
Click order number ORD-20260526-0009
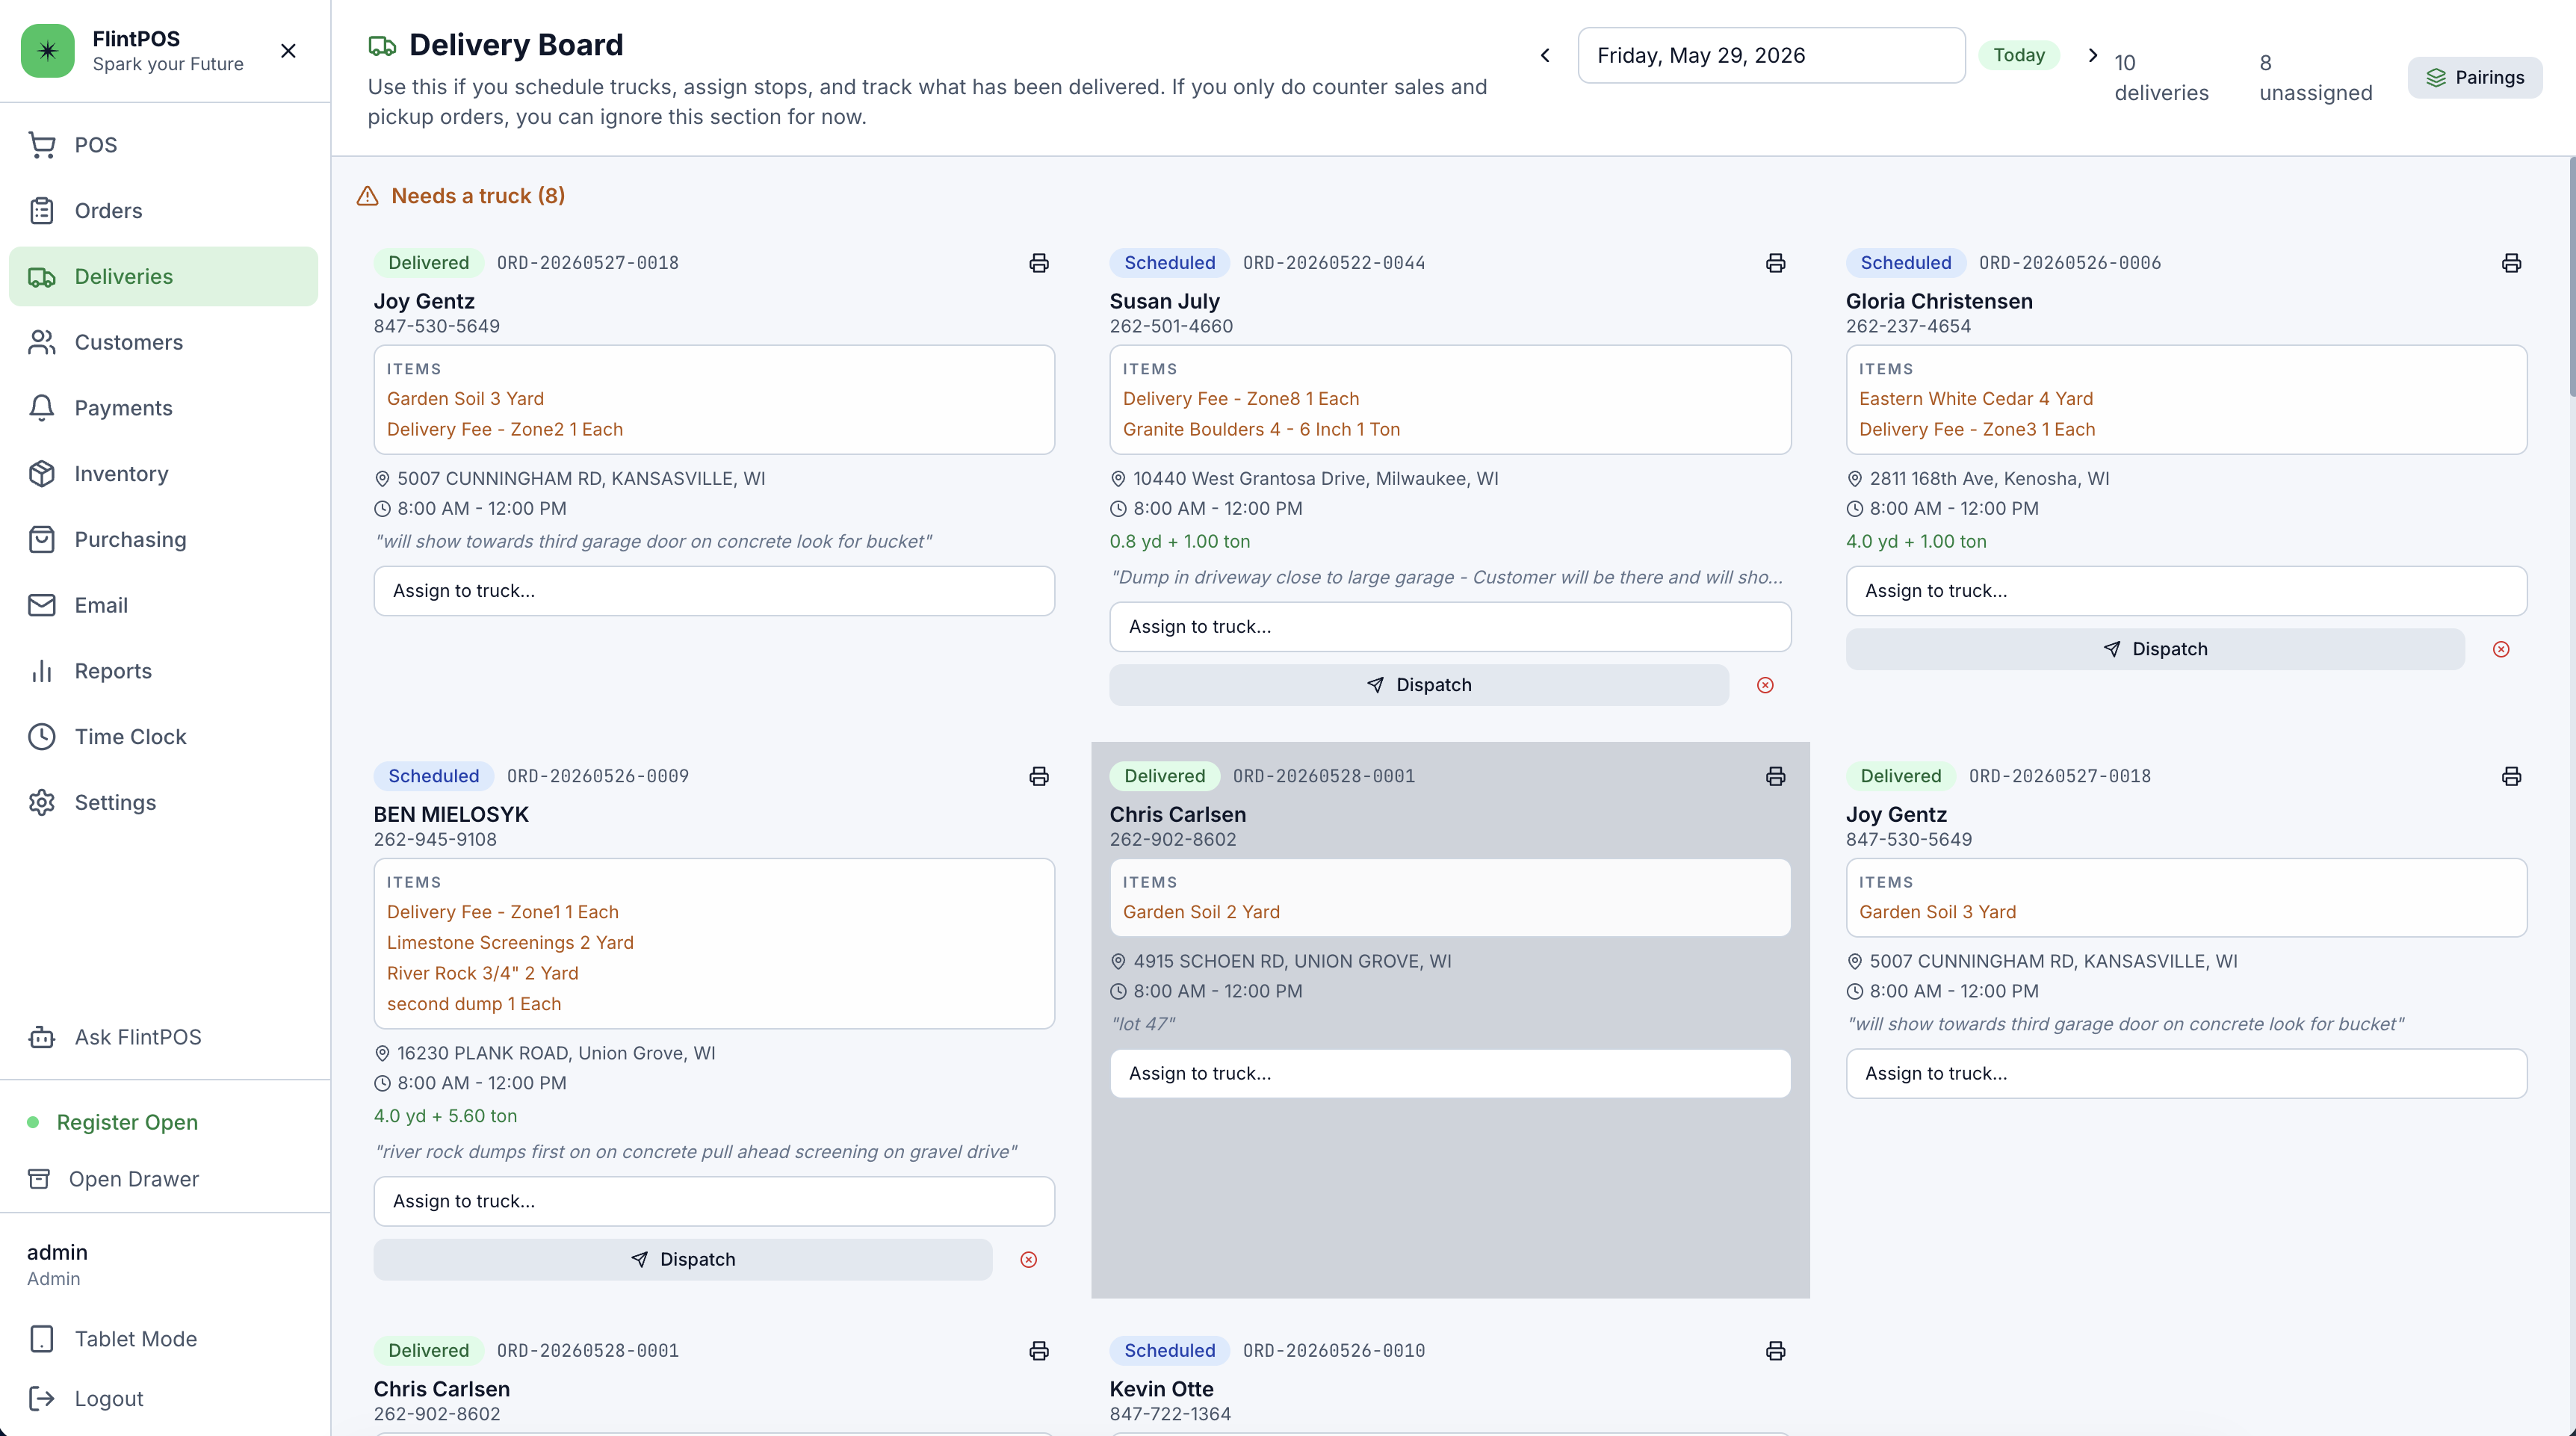coord(597,776)
